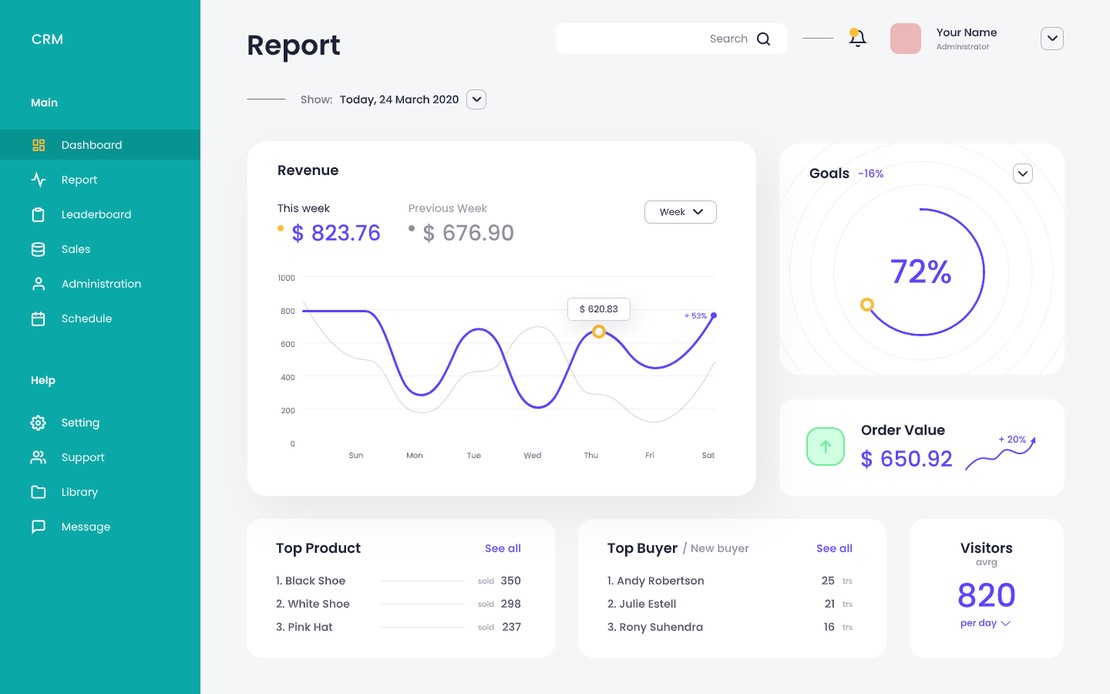1110x694 pixels.
Task: Open the Schedule calendar icon
Action: pyautogui.click(x=38, y=318)
